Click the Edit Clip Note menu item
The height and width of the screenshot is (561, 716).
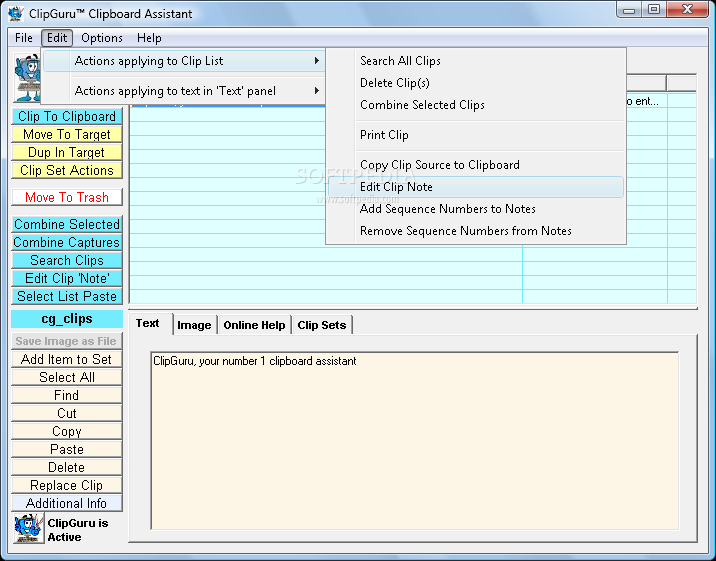click(475, 187)
